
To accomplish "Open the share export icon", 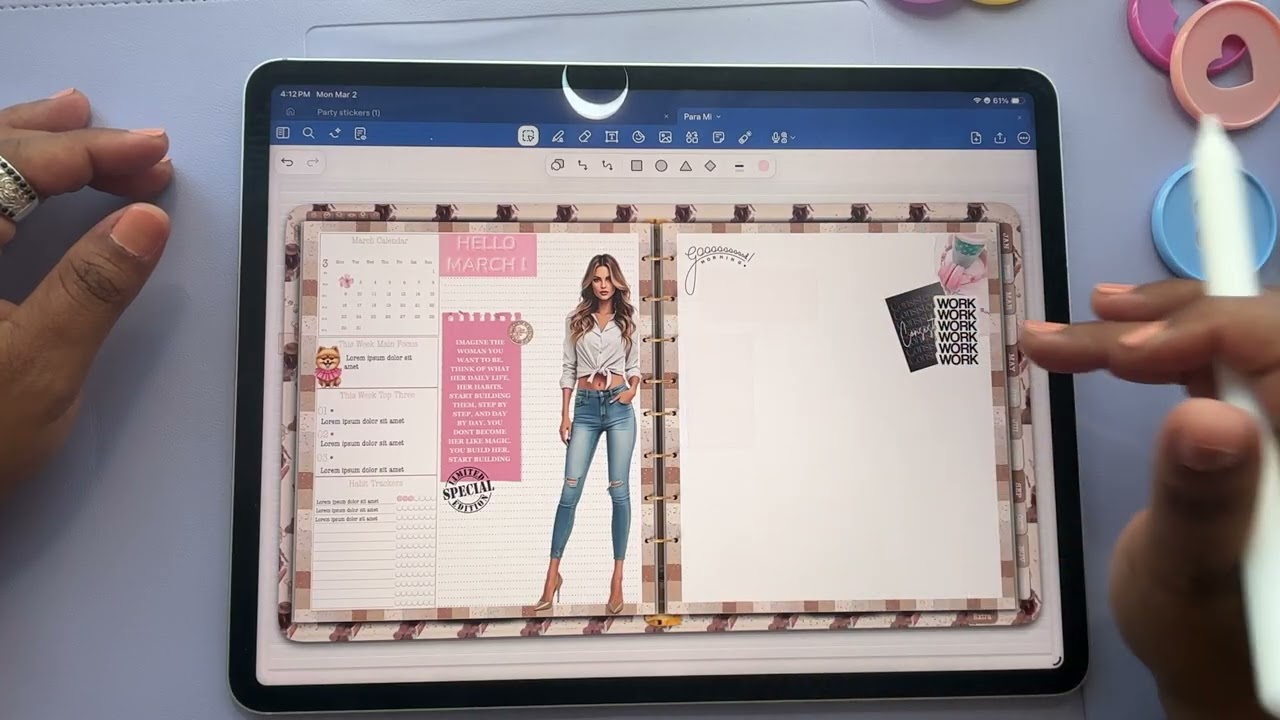I will pyautogui.click(x=1000, y=138).
